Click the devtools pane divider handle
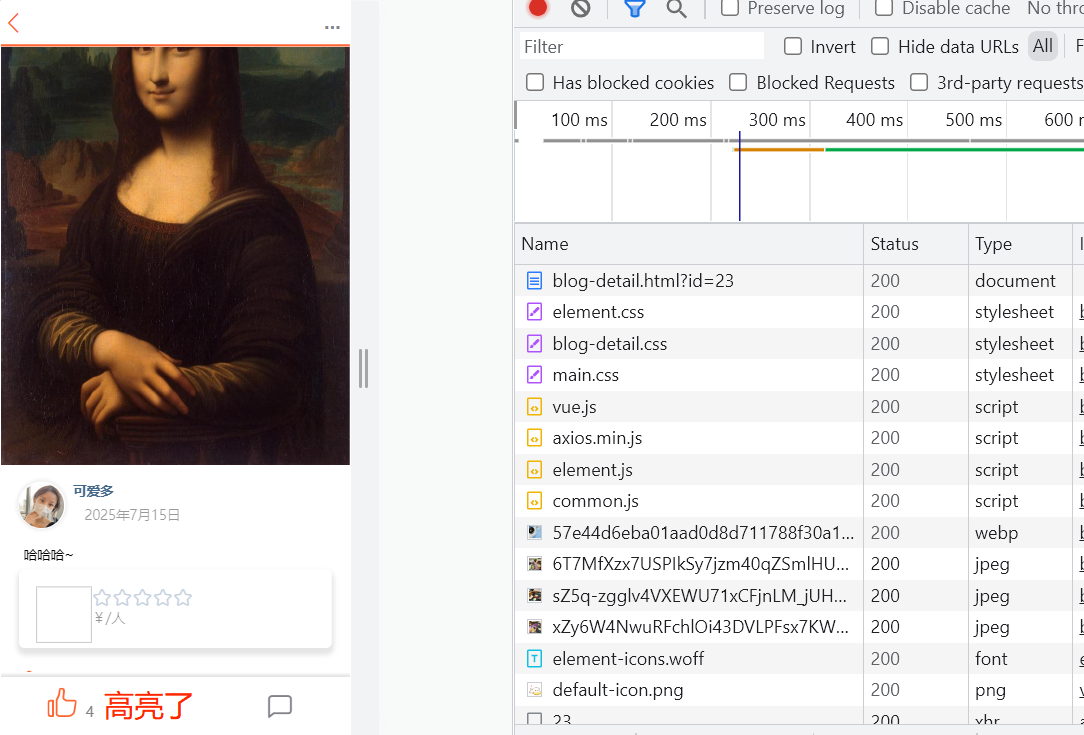 pyautogui.click(x=364, y=369)
